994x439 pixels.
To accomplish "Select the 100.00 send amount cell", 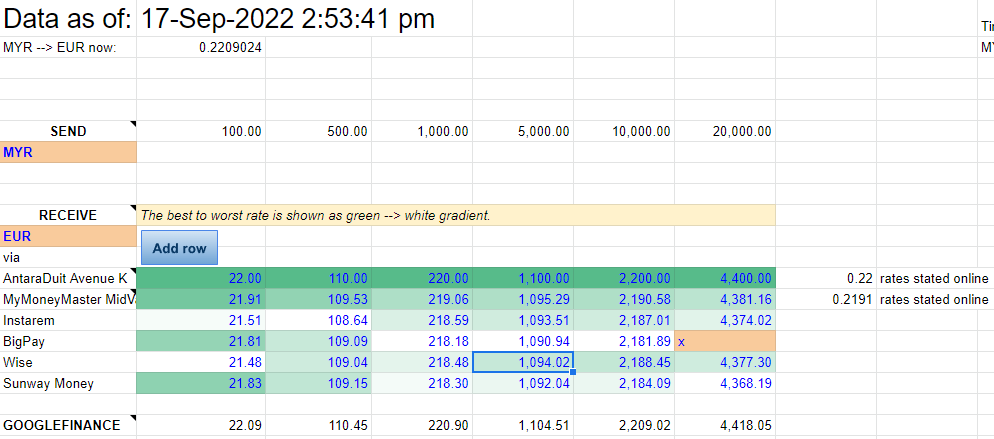I will tap(201, 131).
